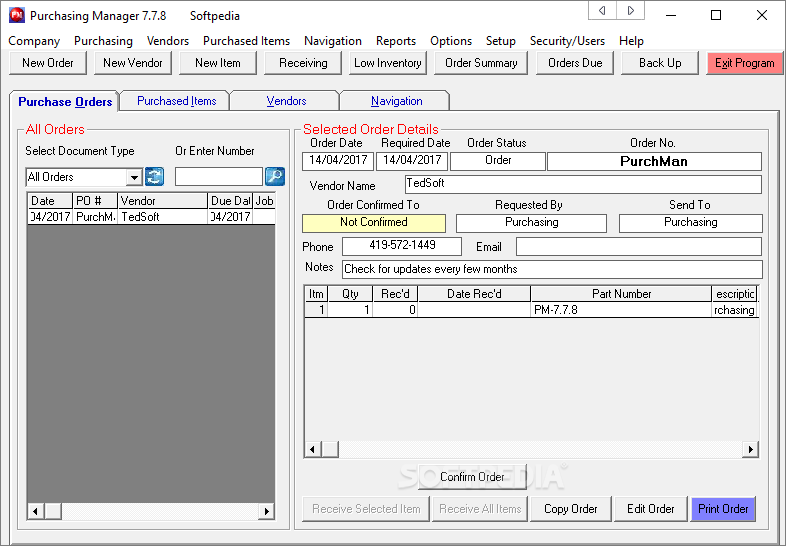Open the All Orders document type dropdown
Viewport: 786px width, 546px height.
point(134,177)
